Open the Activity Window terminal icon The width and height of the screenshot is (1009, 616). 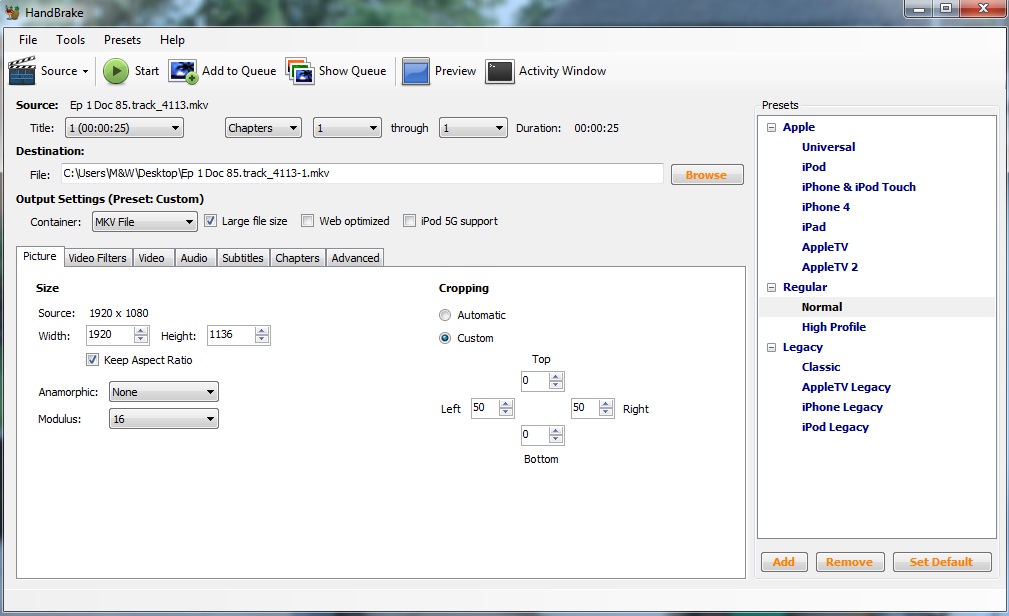tap(500, 71)
